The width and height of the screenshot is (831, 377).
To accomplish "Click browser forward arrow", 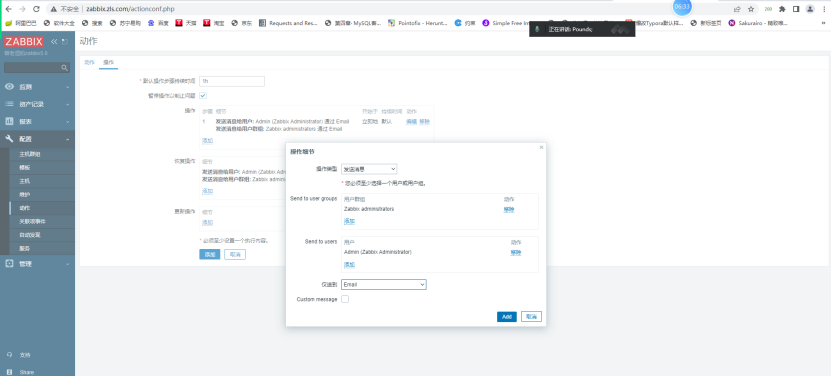I will pyautogui.click(x=22, y=9).
